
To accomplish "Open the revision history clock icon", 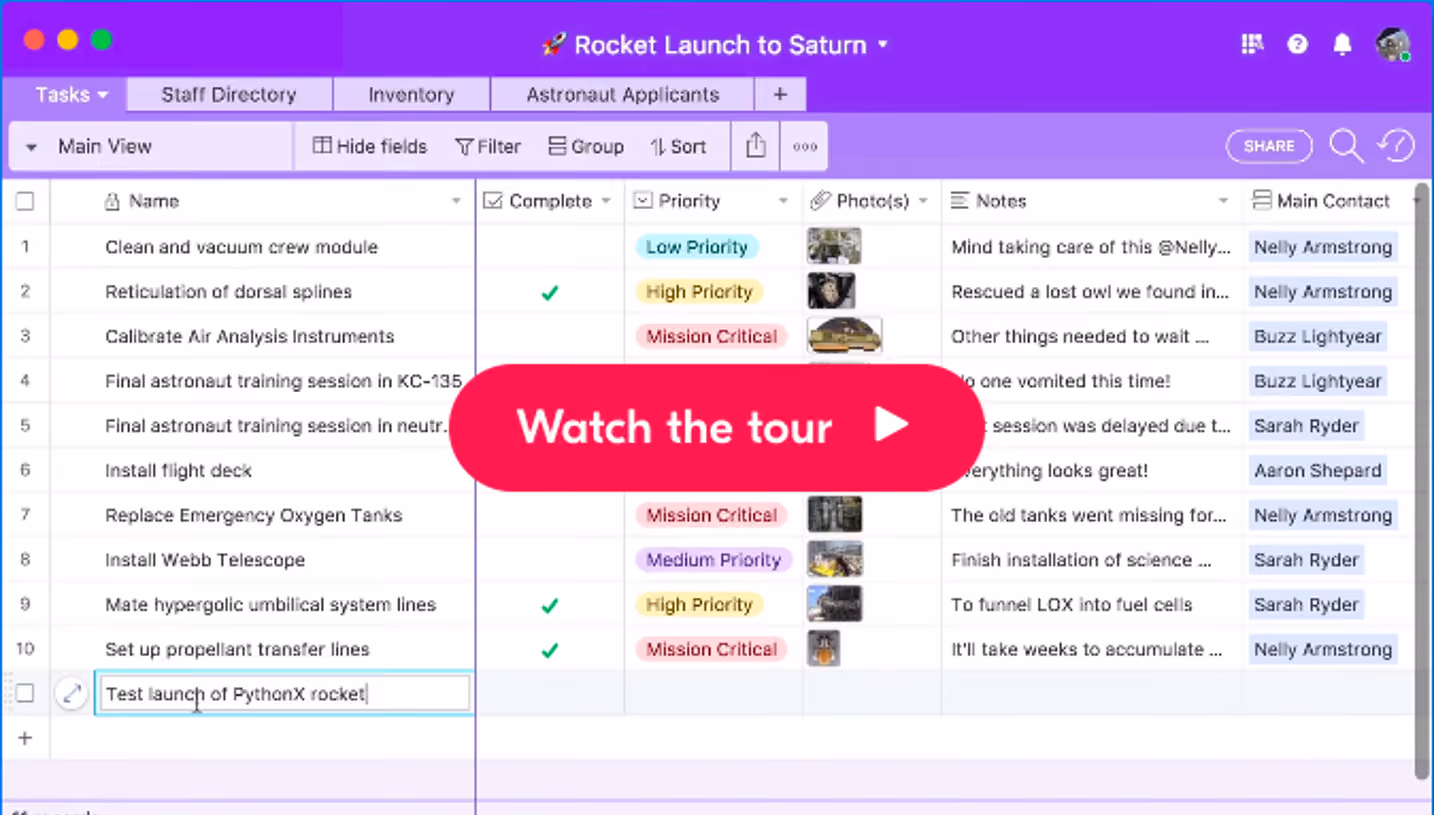I will click(x=1396, y=146).
